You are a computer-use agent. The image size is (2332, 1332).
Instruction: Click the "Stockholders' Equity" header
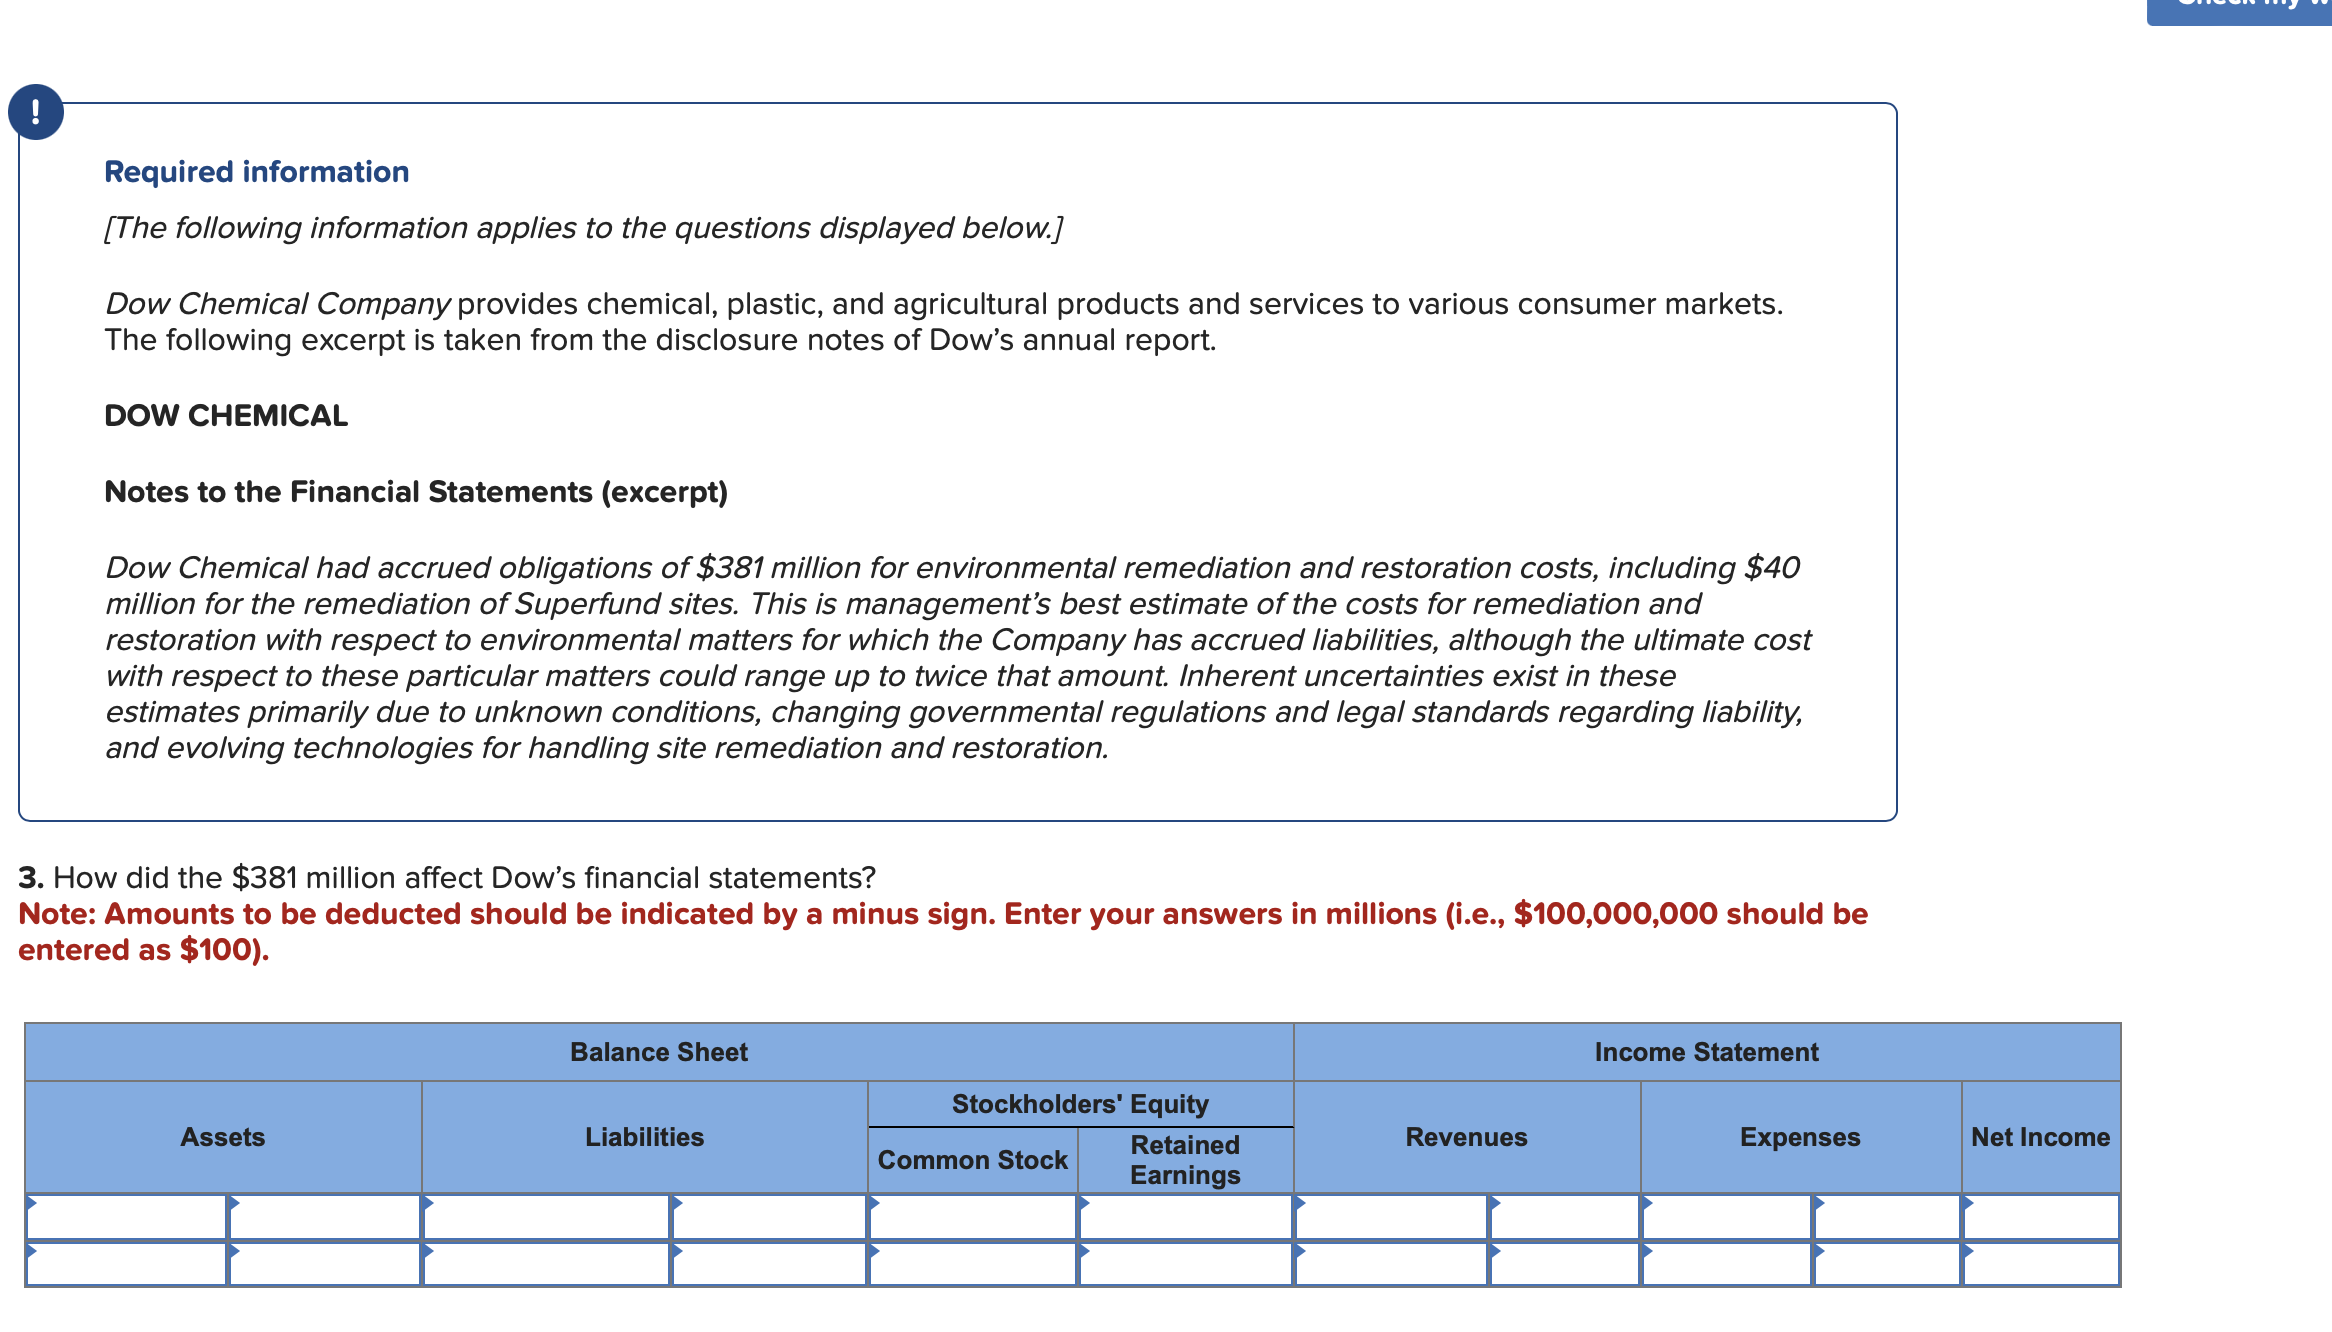[1080, 1104]
